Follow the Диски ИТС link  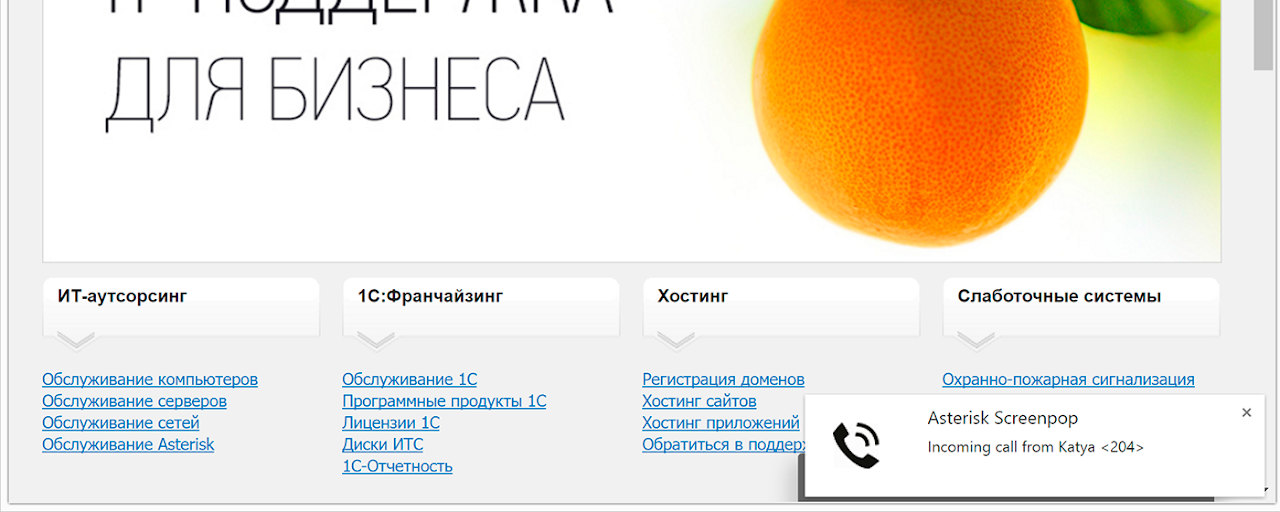point(383,445)
